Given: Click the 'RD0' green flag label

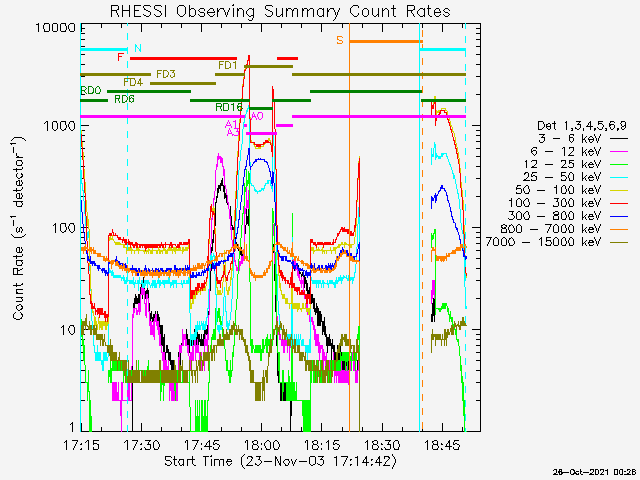Looking at the screenshot, I should tap(91, 91).
